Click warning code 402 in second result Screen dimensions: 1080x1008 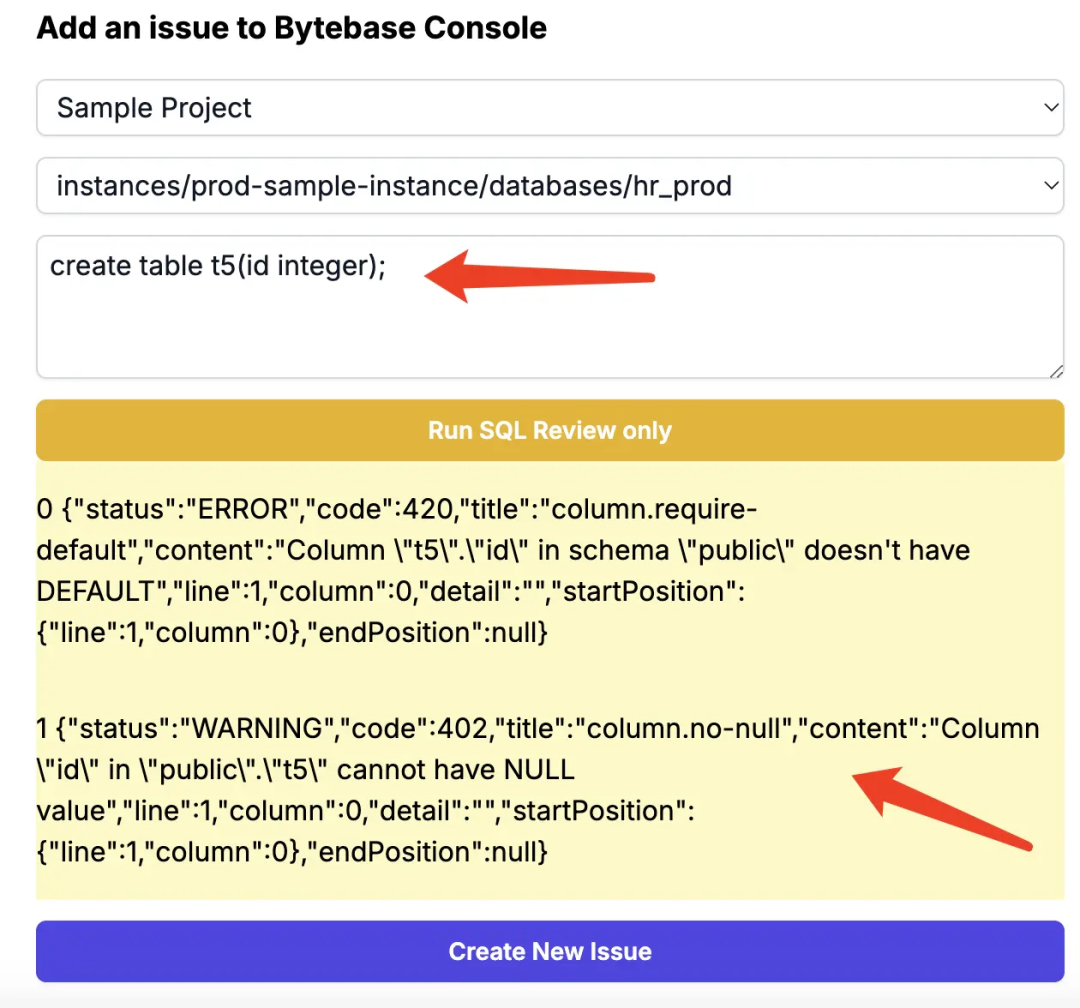(x=462, y=728)
